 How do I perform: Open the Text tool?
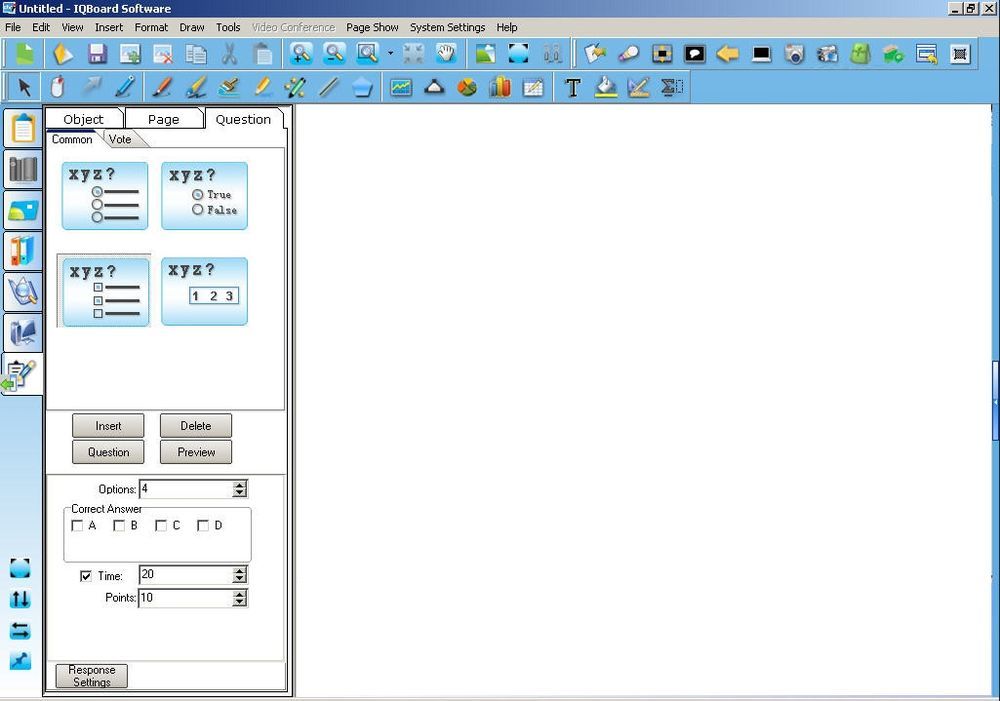coord(573,87)
